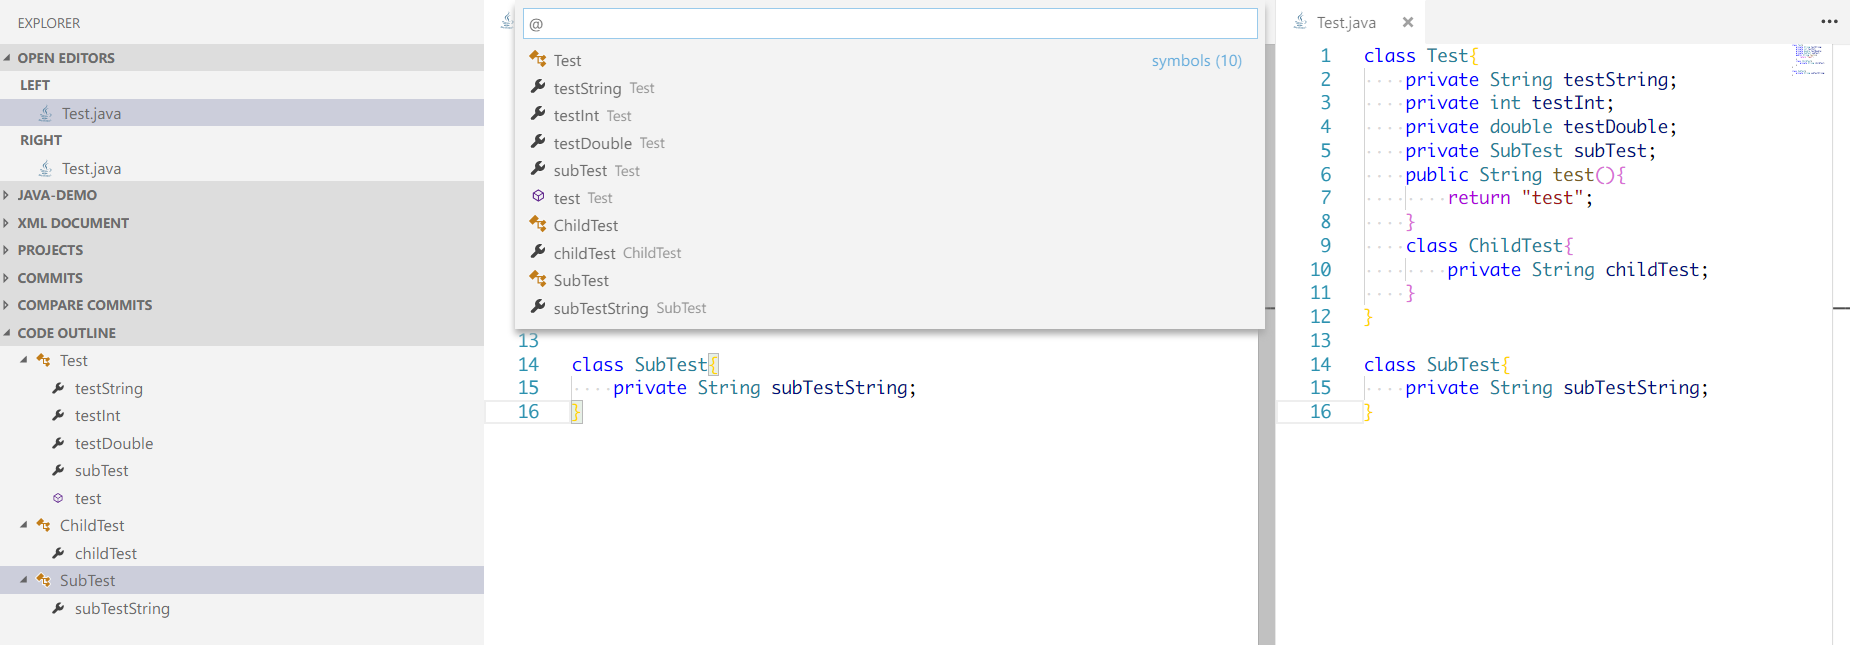
Task: Click the field icon of testDouble in Code Outline
Action: [58, 443]
